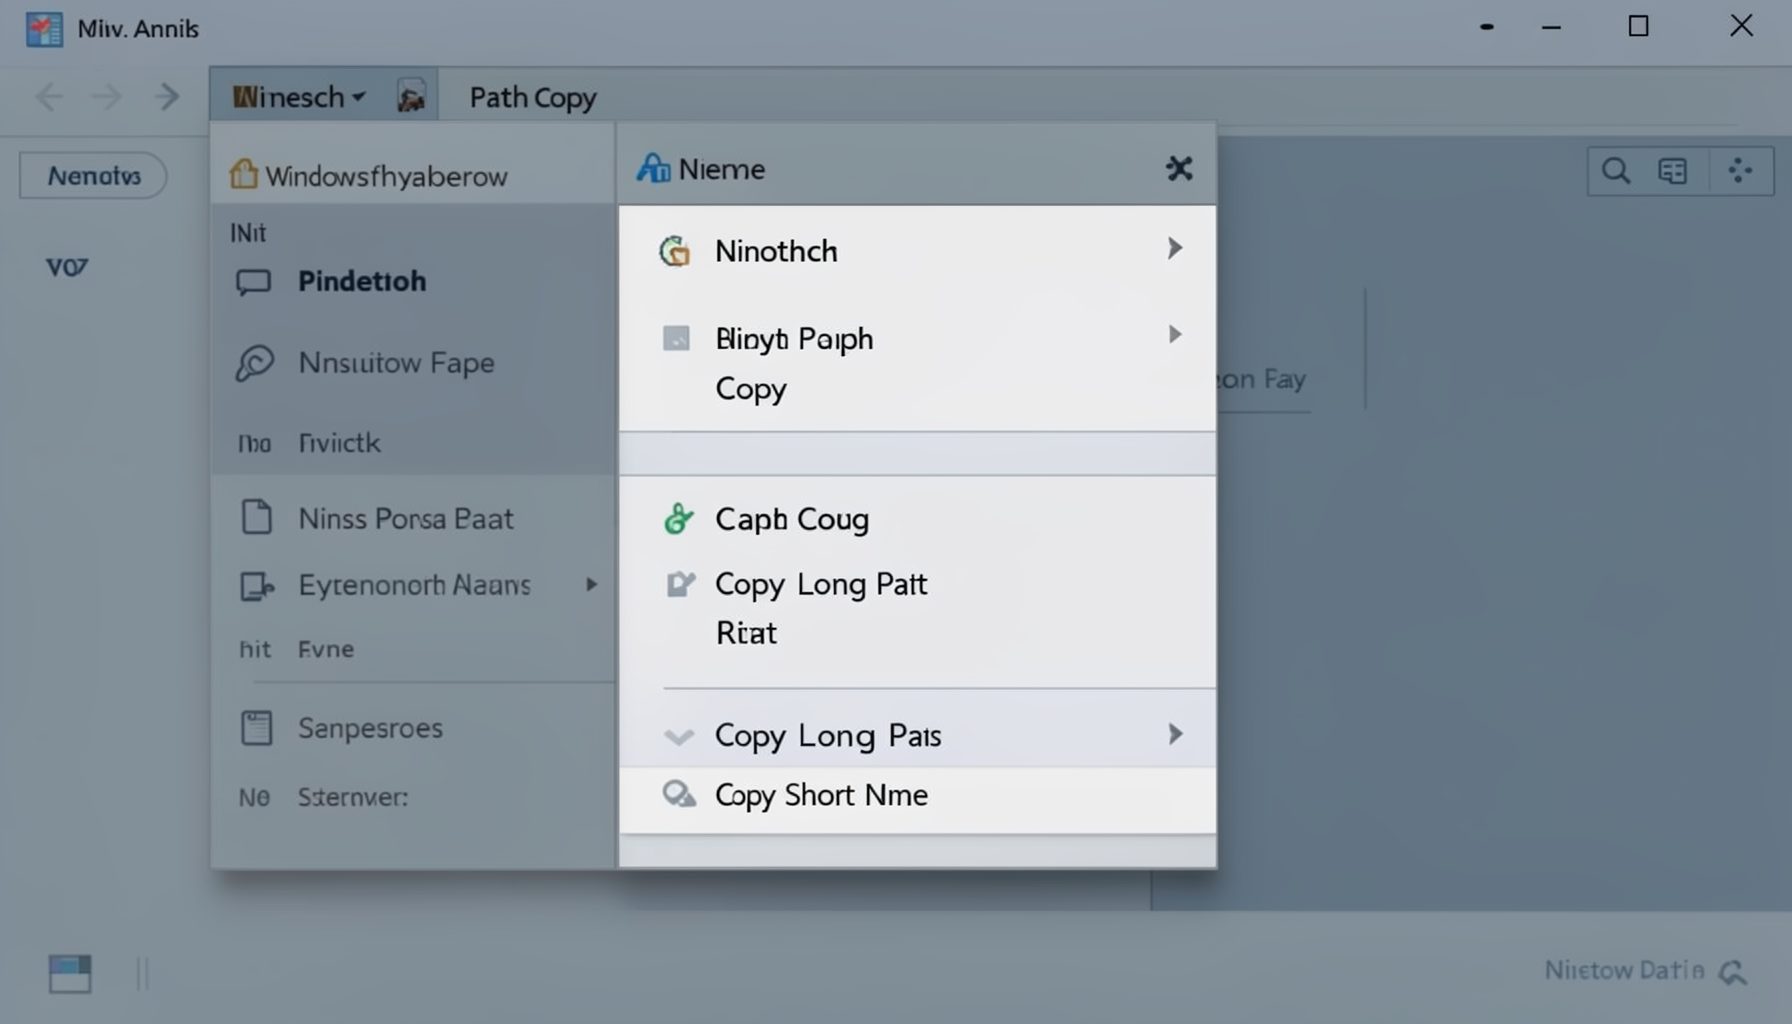The height and width of the screenshot is (1024, 1792).
Task: Click the Eytenonorh Naans icon
Action: pos(257,586)
